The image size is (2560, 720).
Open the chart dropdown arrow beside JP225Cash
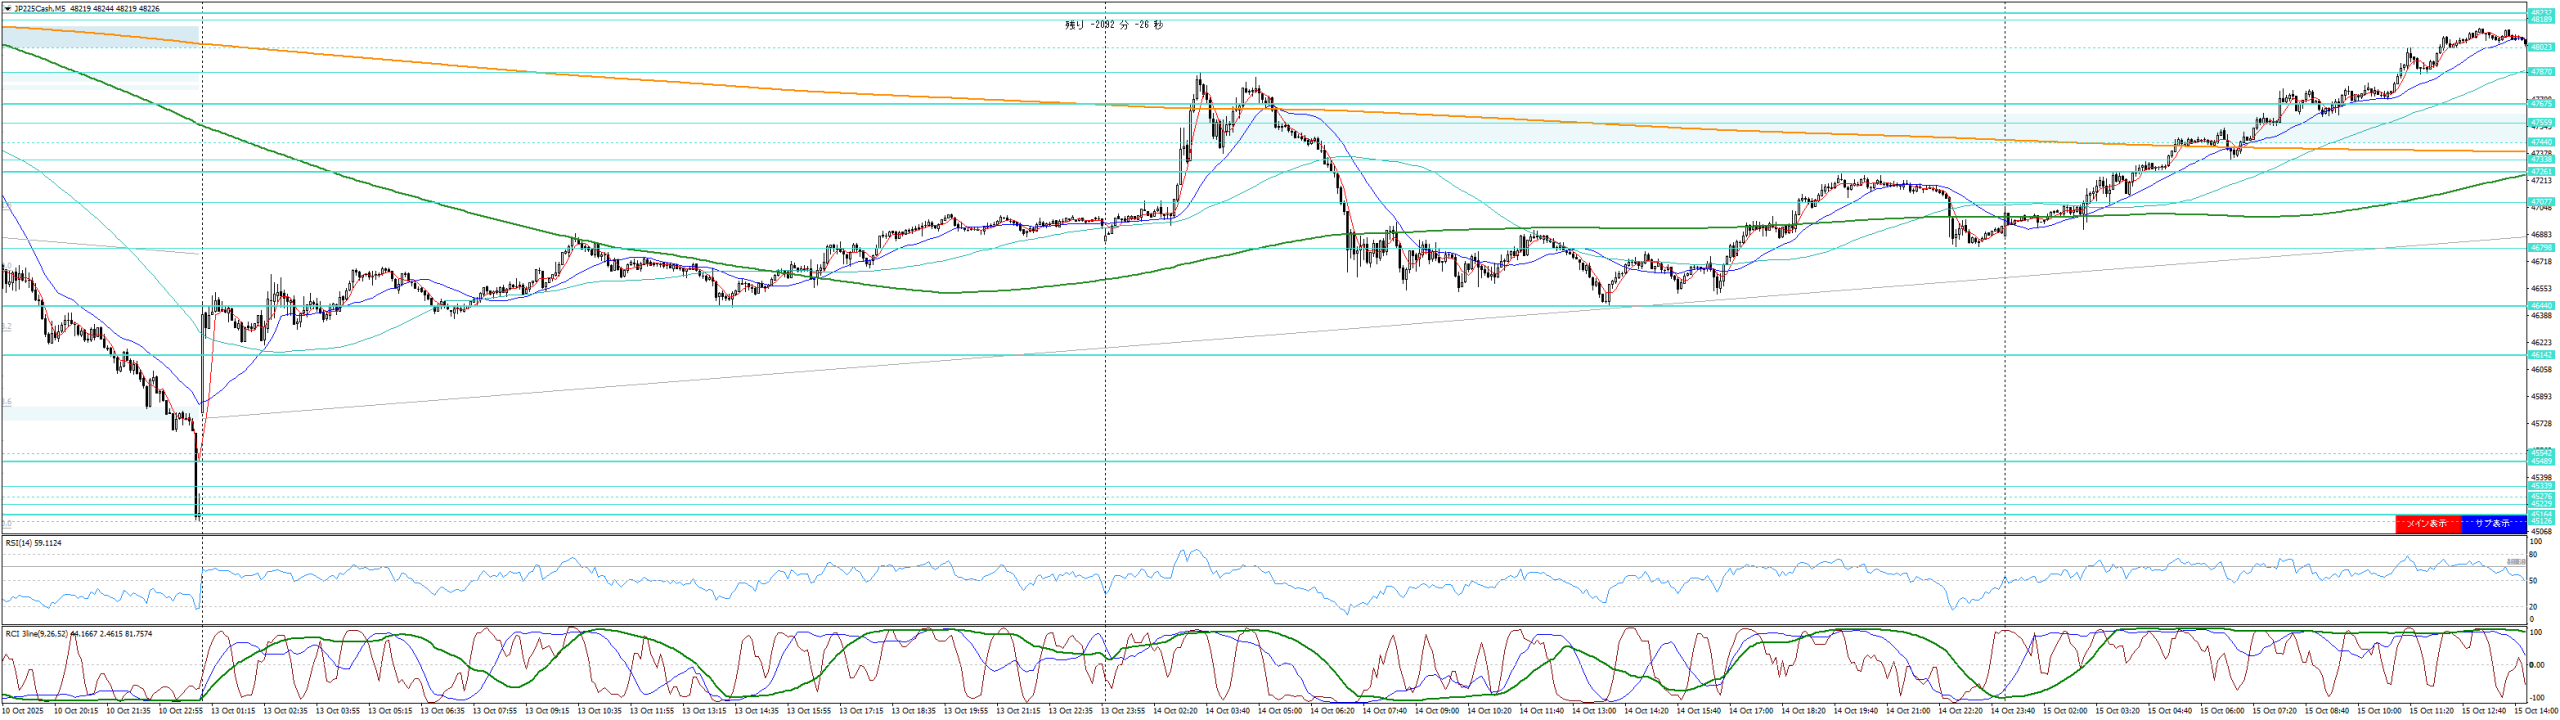tap(8, 8)
